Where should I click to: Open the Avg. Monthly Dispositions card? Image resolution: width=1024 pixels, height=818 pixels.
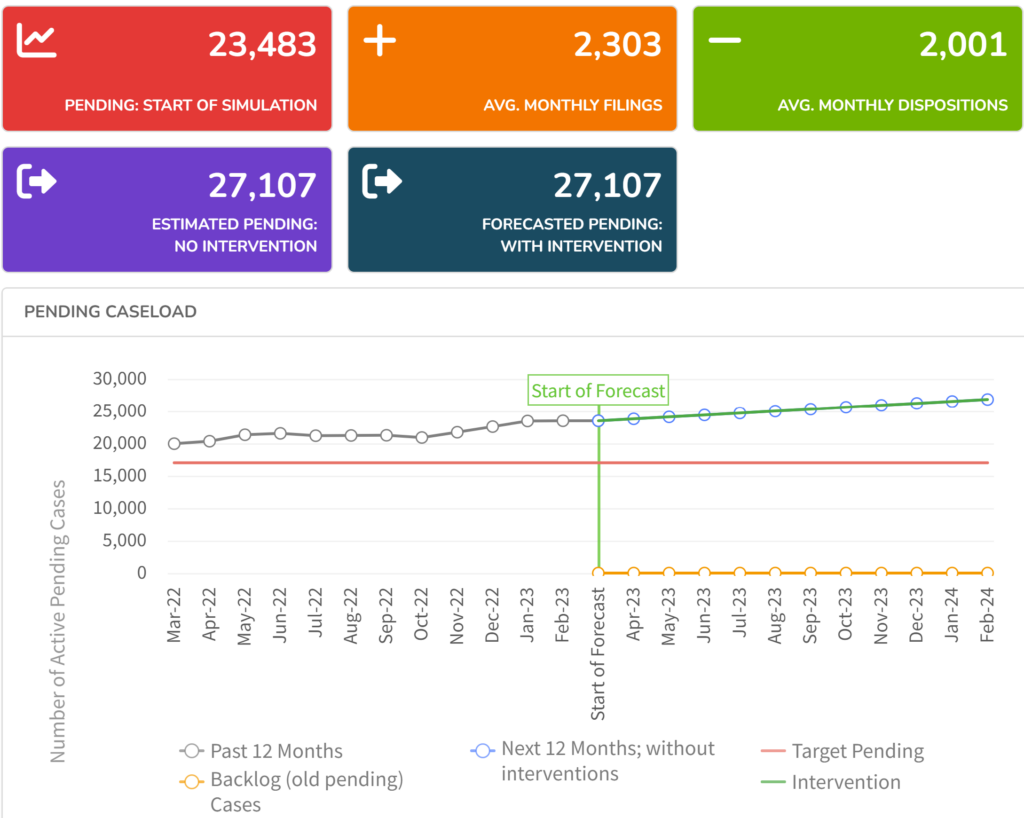tap(857, 68)
